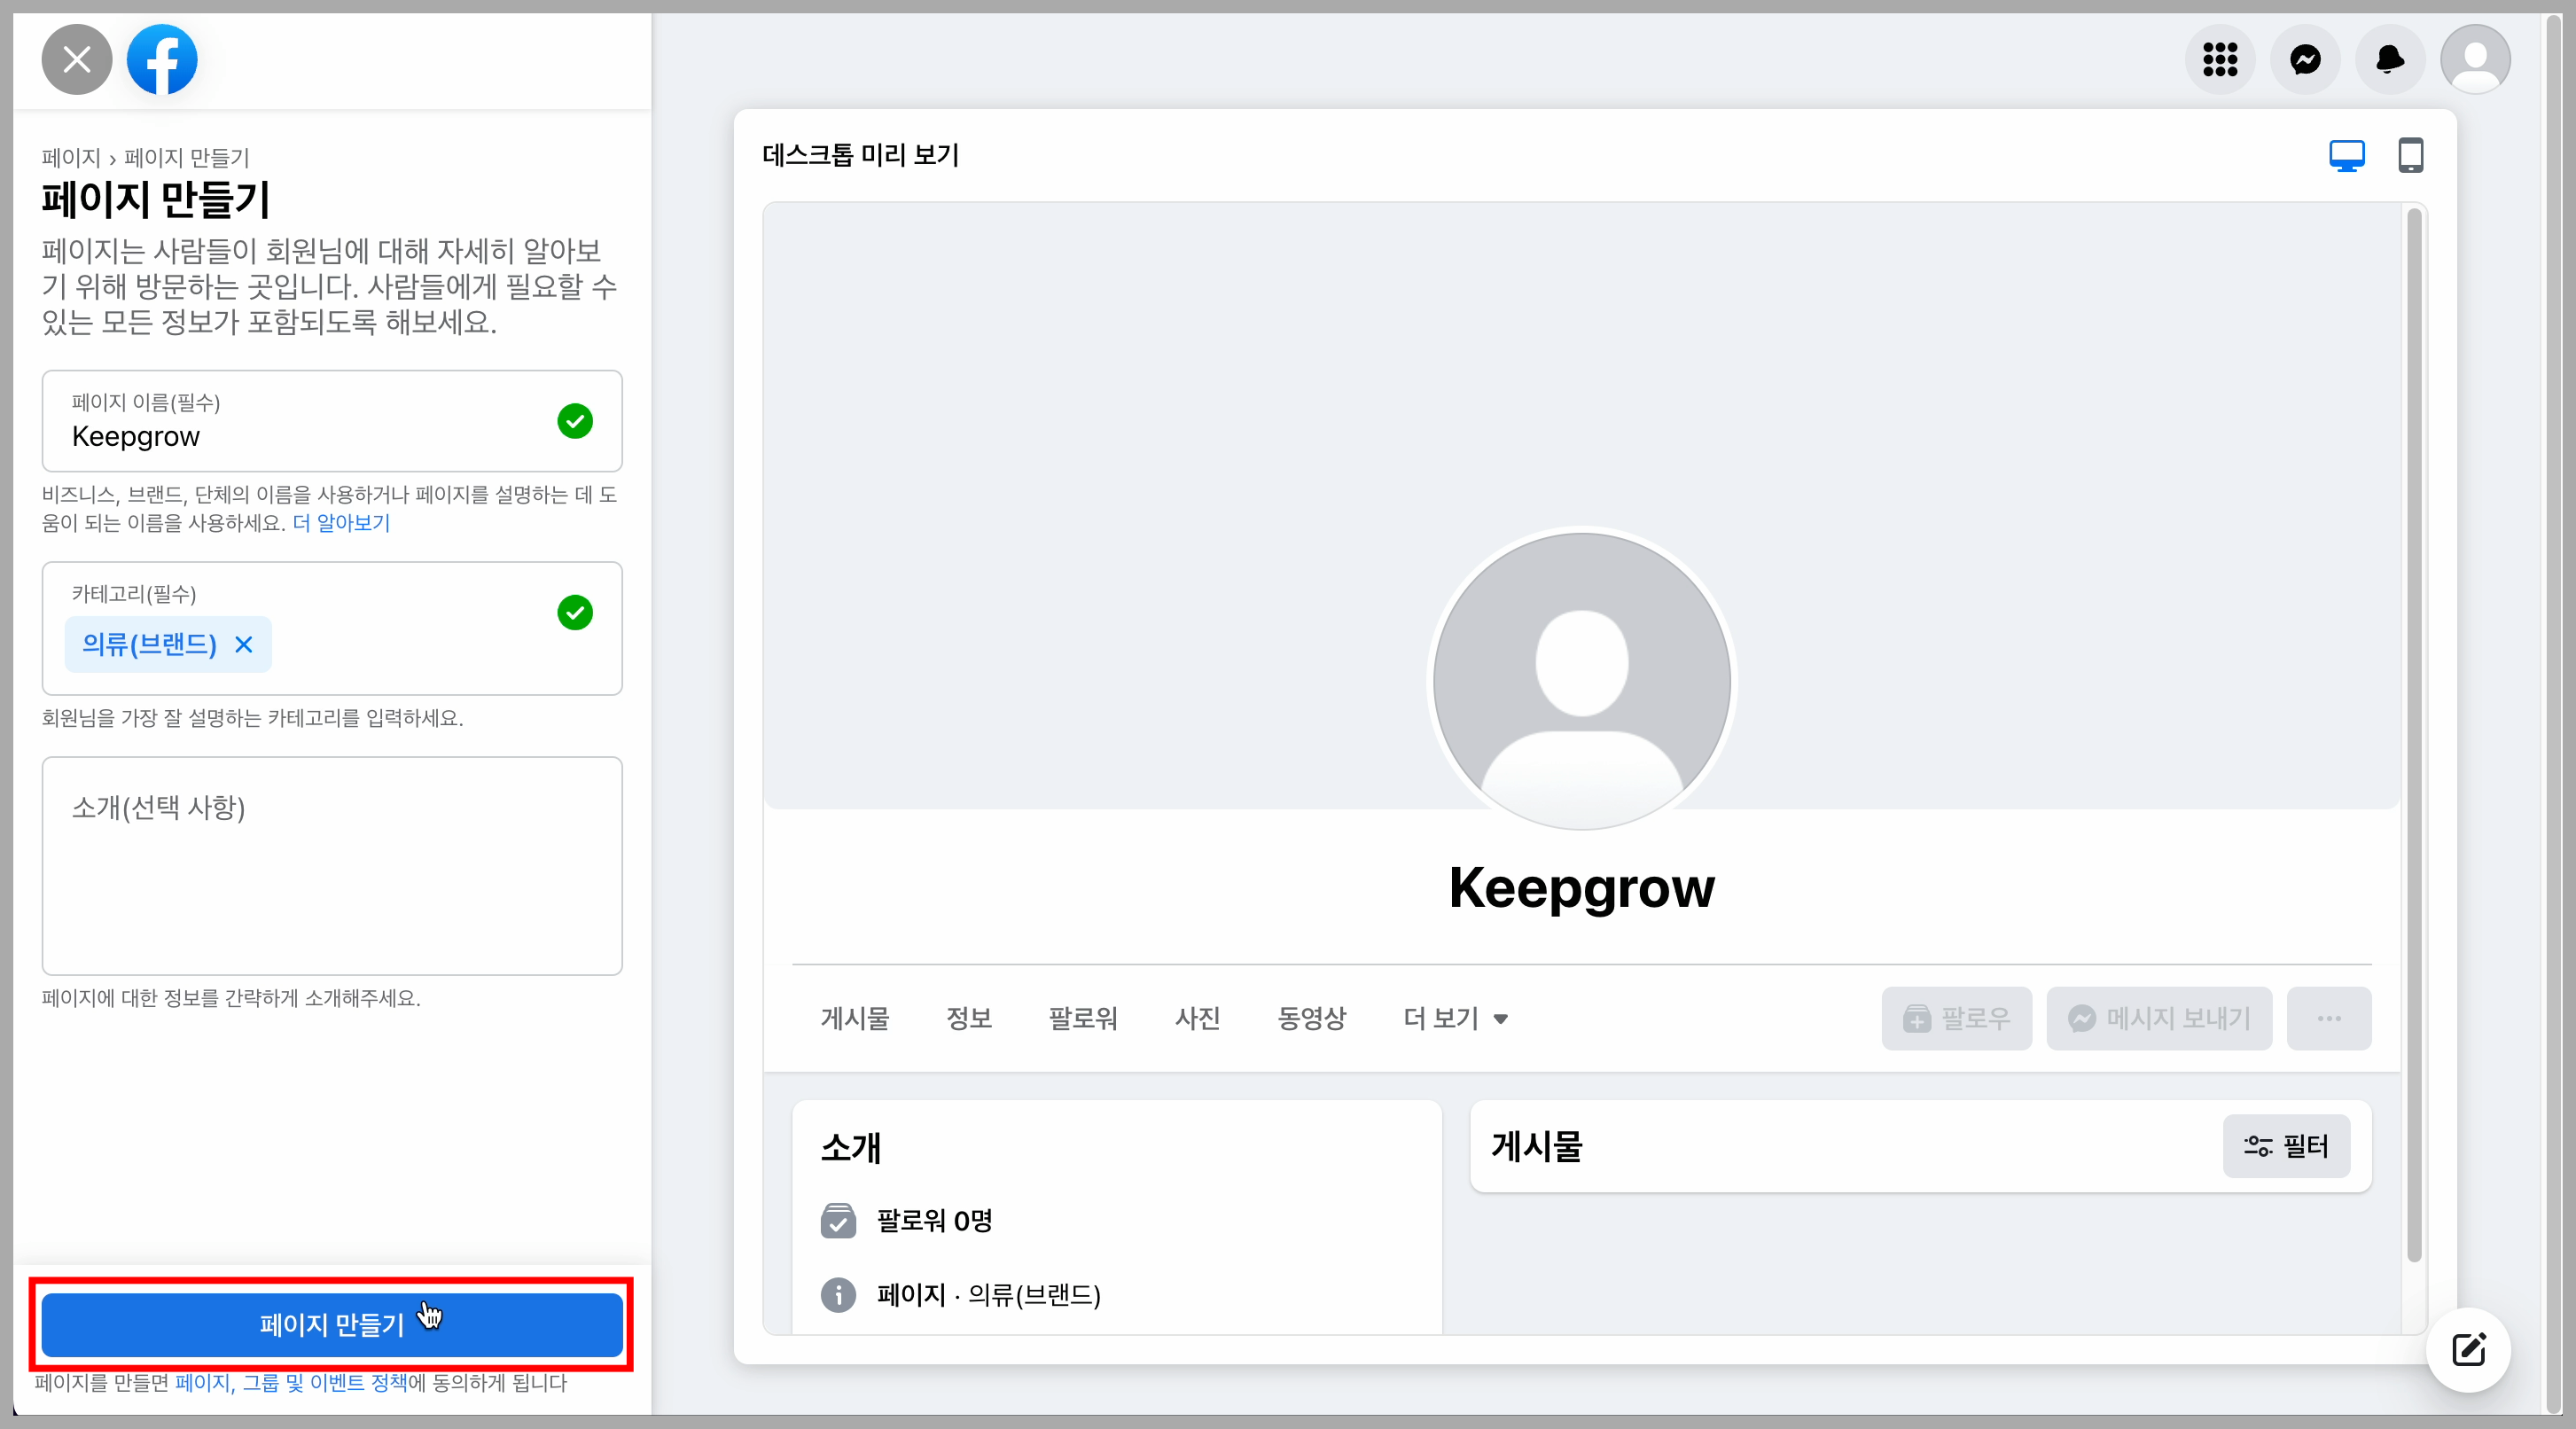This screenshot has height=1429, width=2576.
Task: Select the desktop preview monitor icon
Action: pos(2346,156)
